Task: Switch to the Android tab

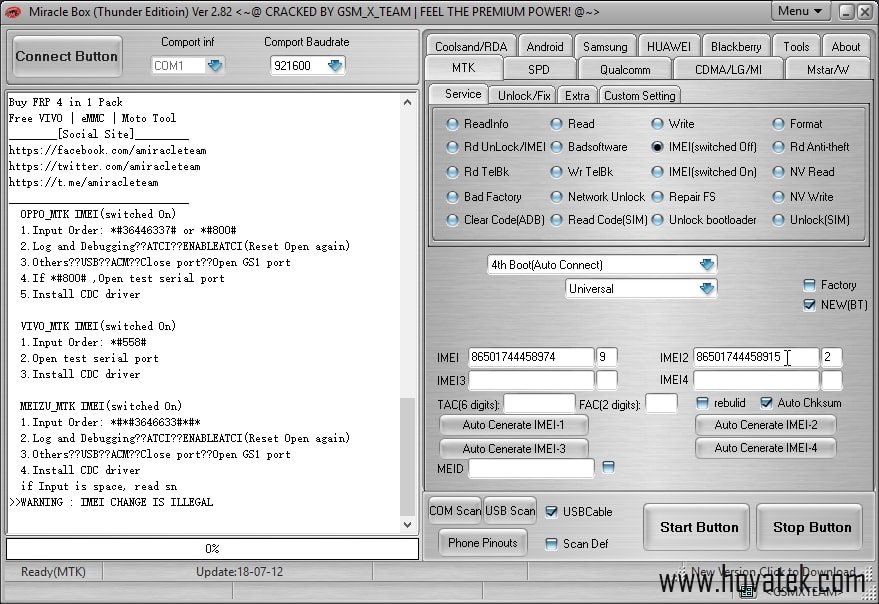Action: (x=545, y=47)
